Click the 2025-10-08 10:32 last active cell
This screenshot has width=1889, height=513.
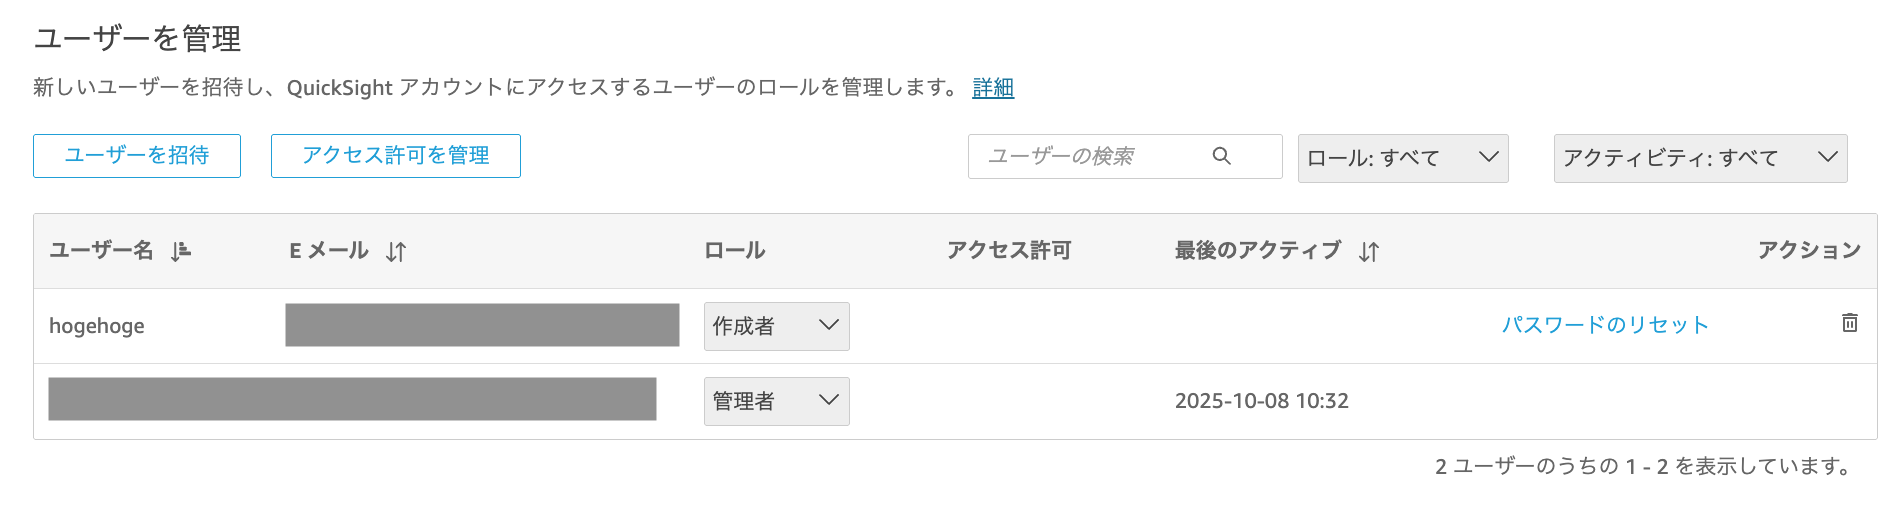tap(1261, 401)
